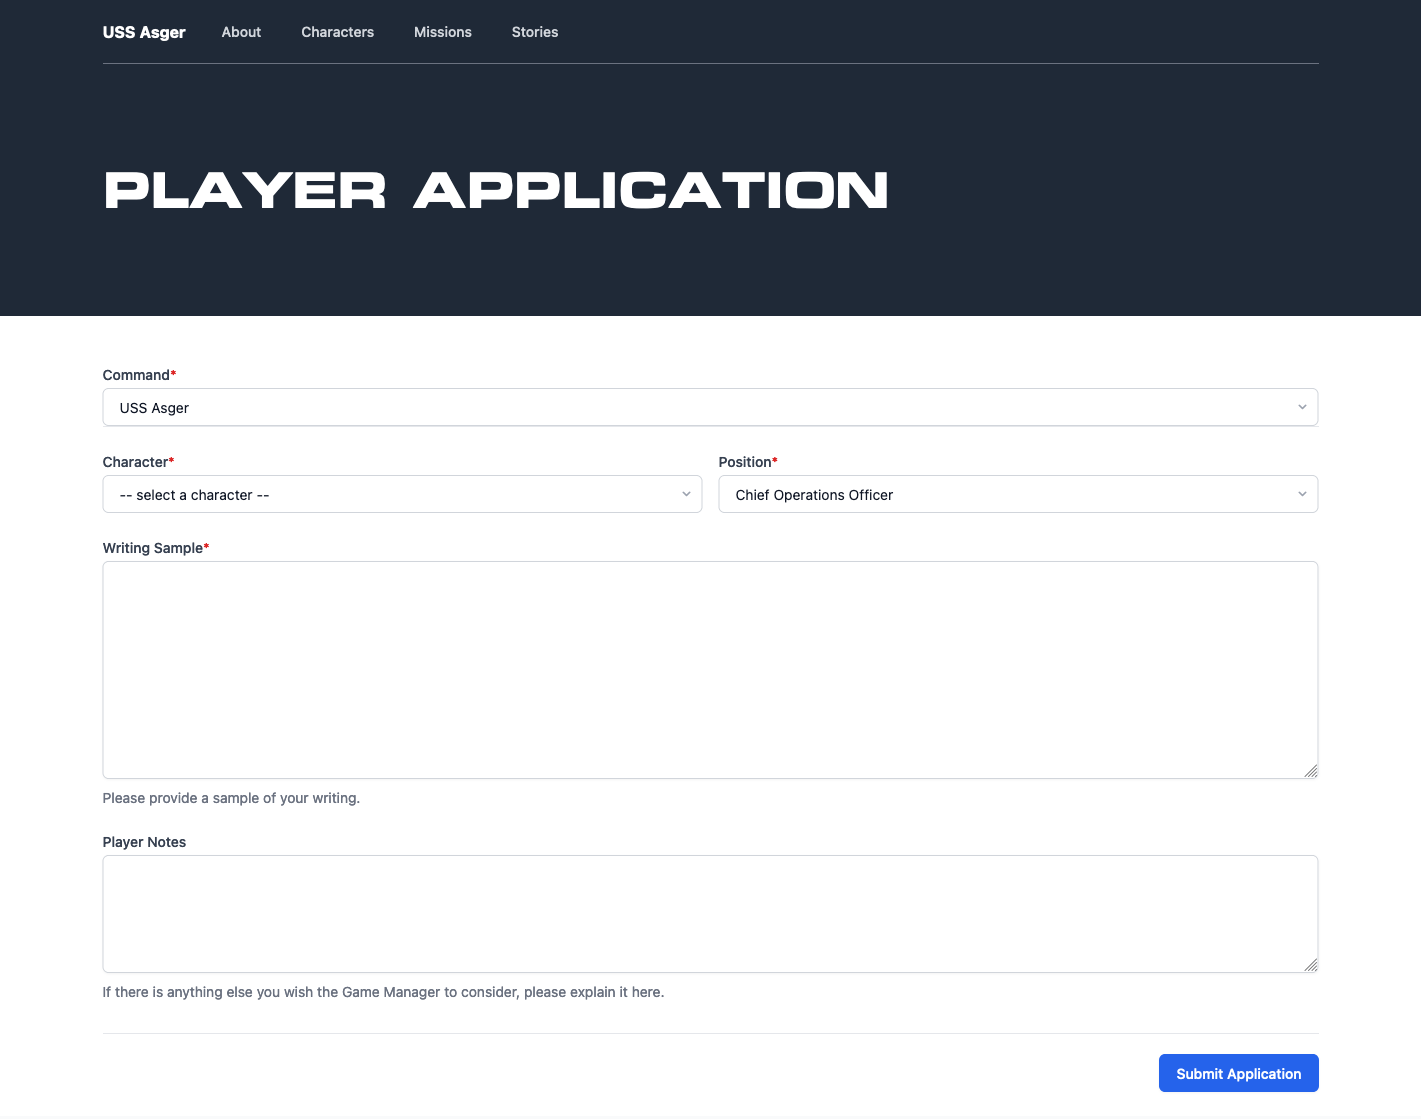Open the USS Asger home link

pos(144,32)
